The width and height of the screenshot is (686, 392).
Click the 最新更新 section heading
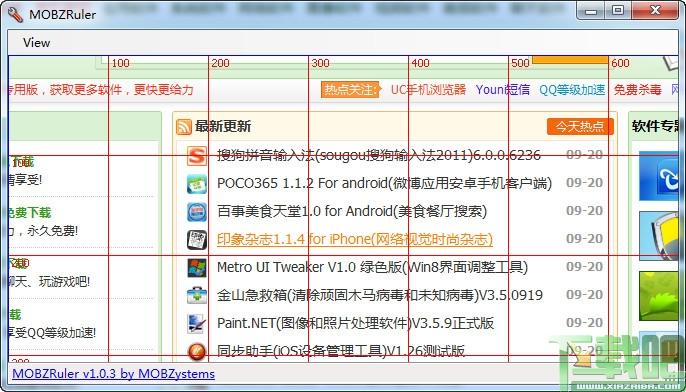click(223, 126)
